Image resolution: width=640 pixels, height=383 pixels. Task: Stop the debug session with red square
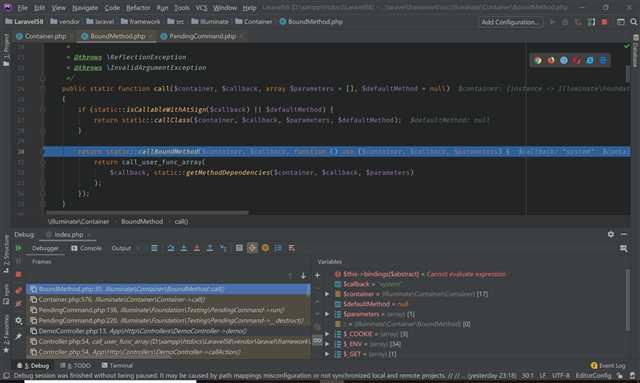[18, 274]
